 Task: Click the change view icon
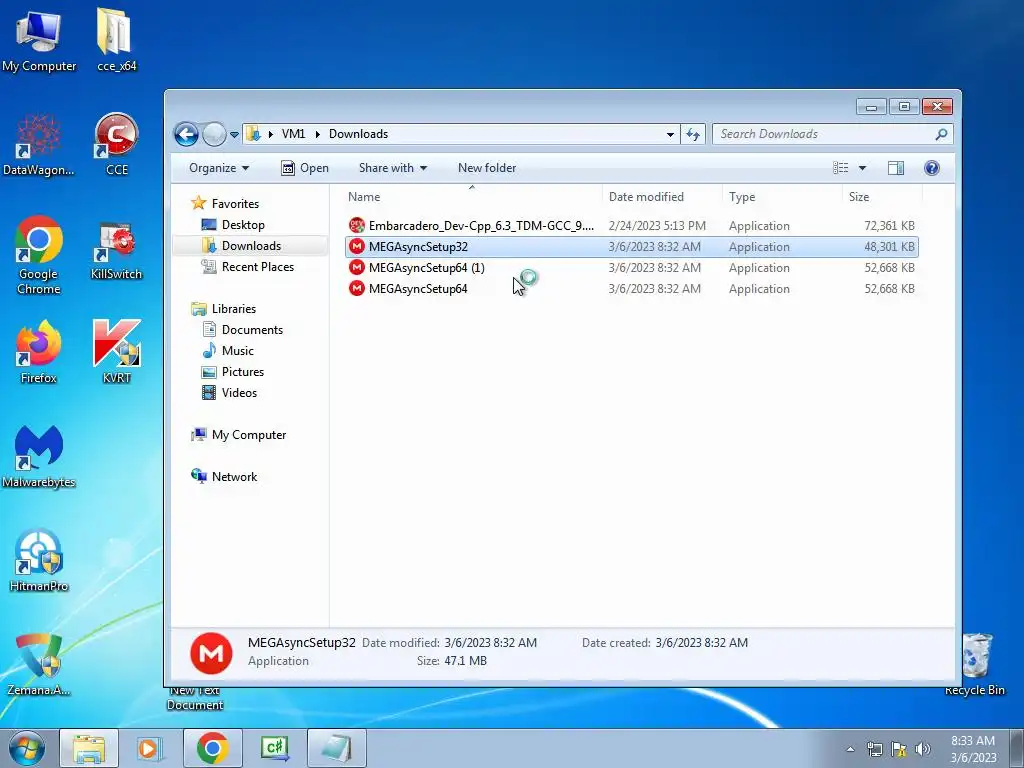click(x=840, y=168)
